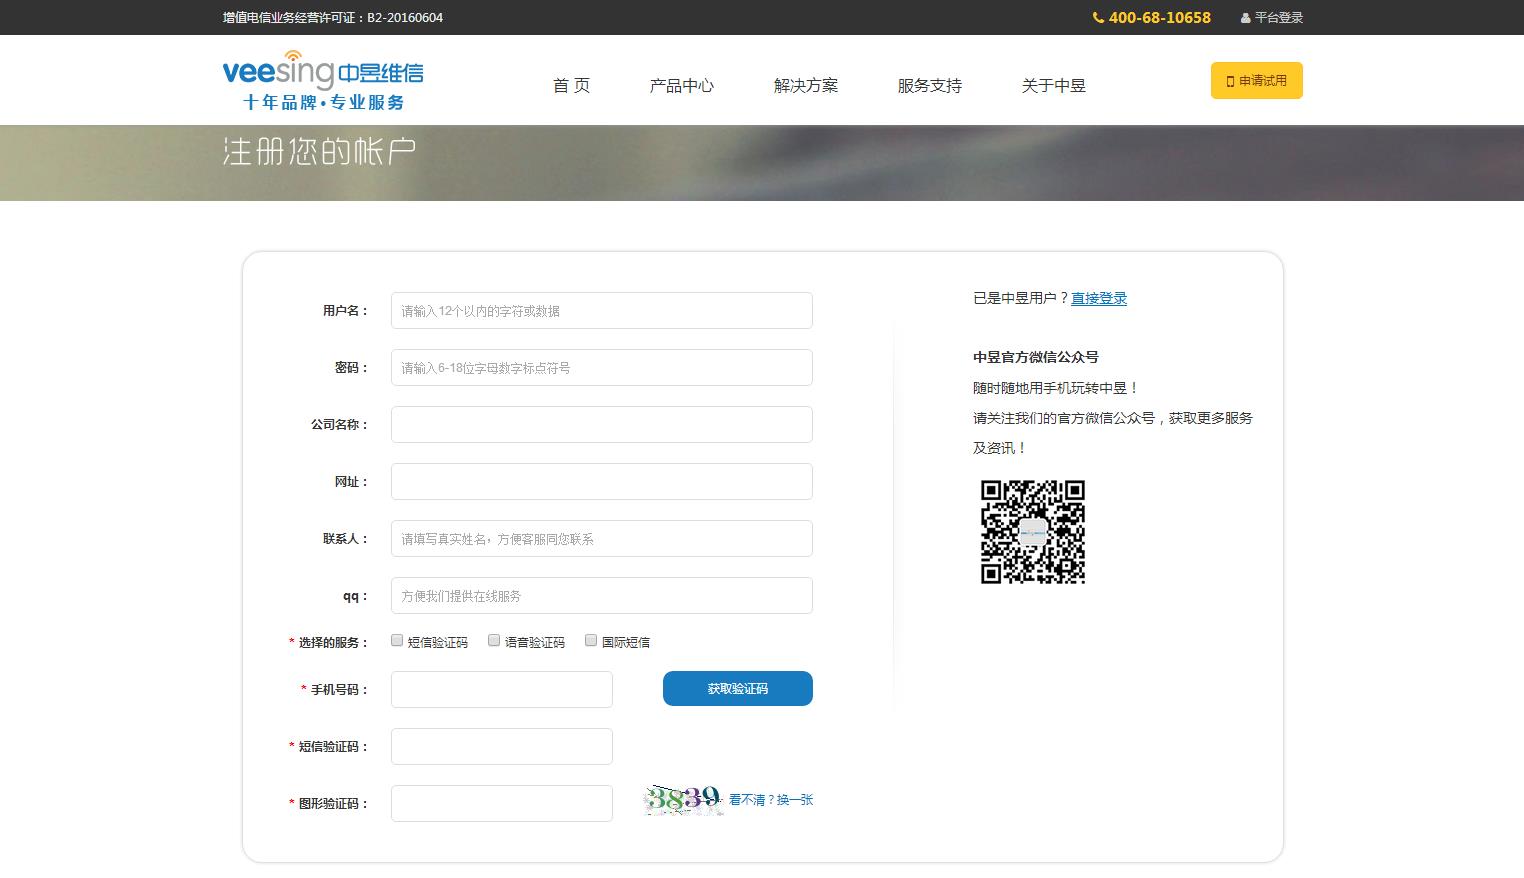Open 解决方案 navigation item
This screenshot has width=1524, height=878.
coord(805,86)
